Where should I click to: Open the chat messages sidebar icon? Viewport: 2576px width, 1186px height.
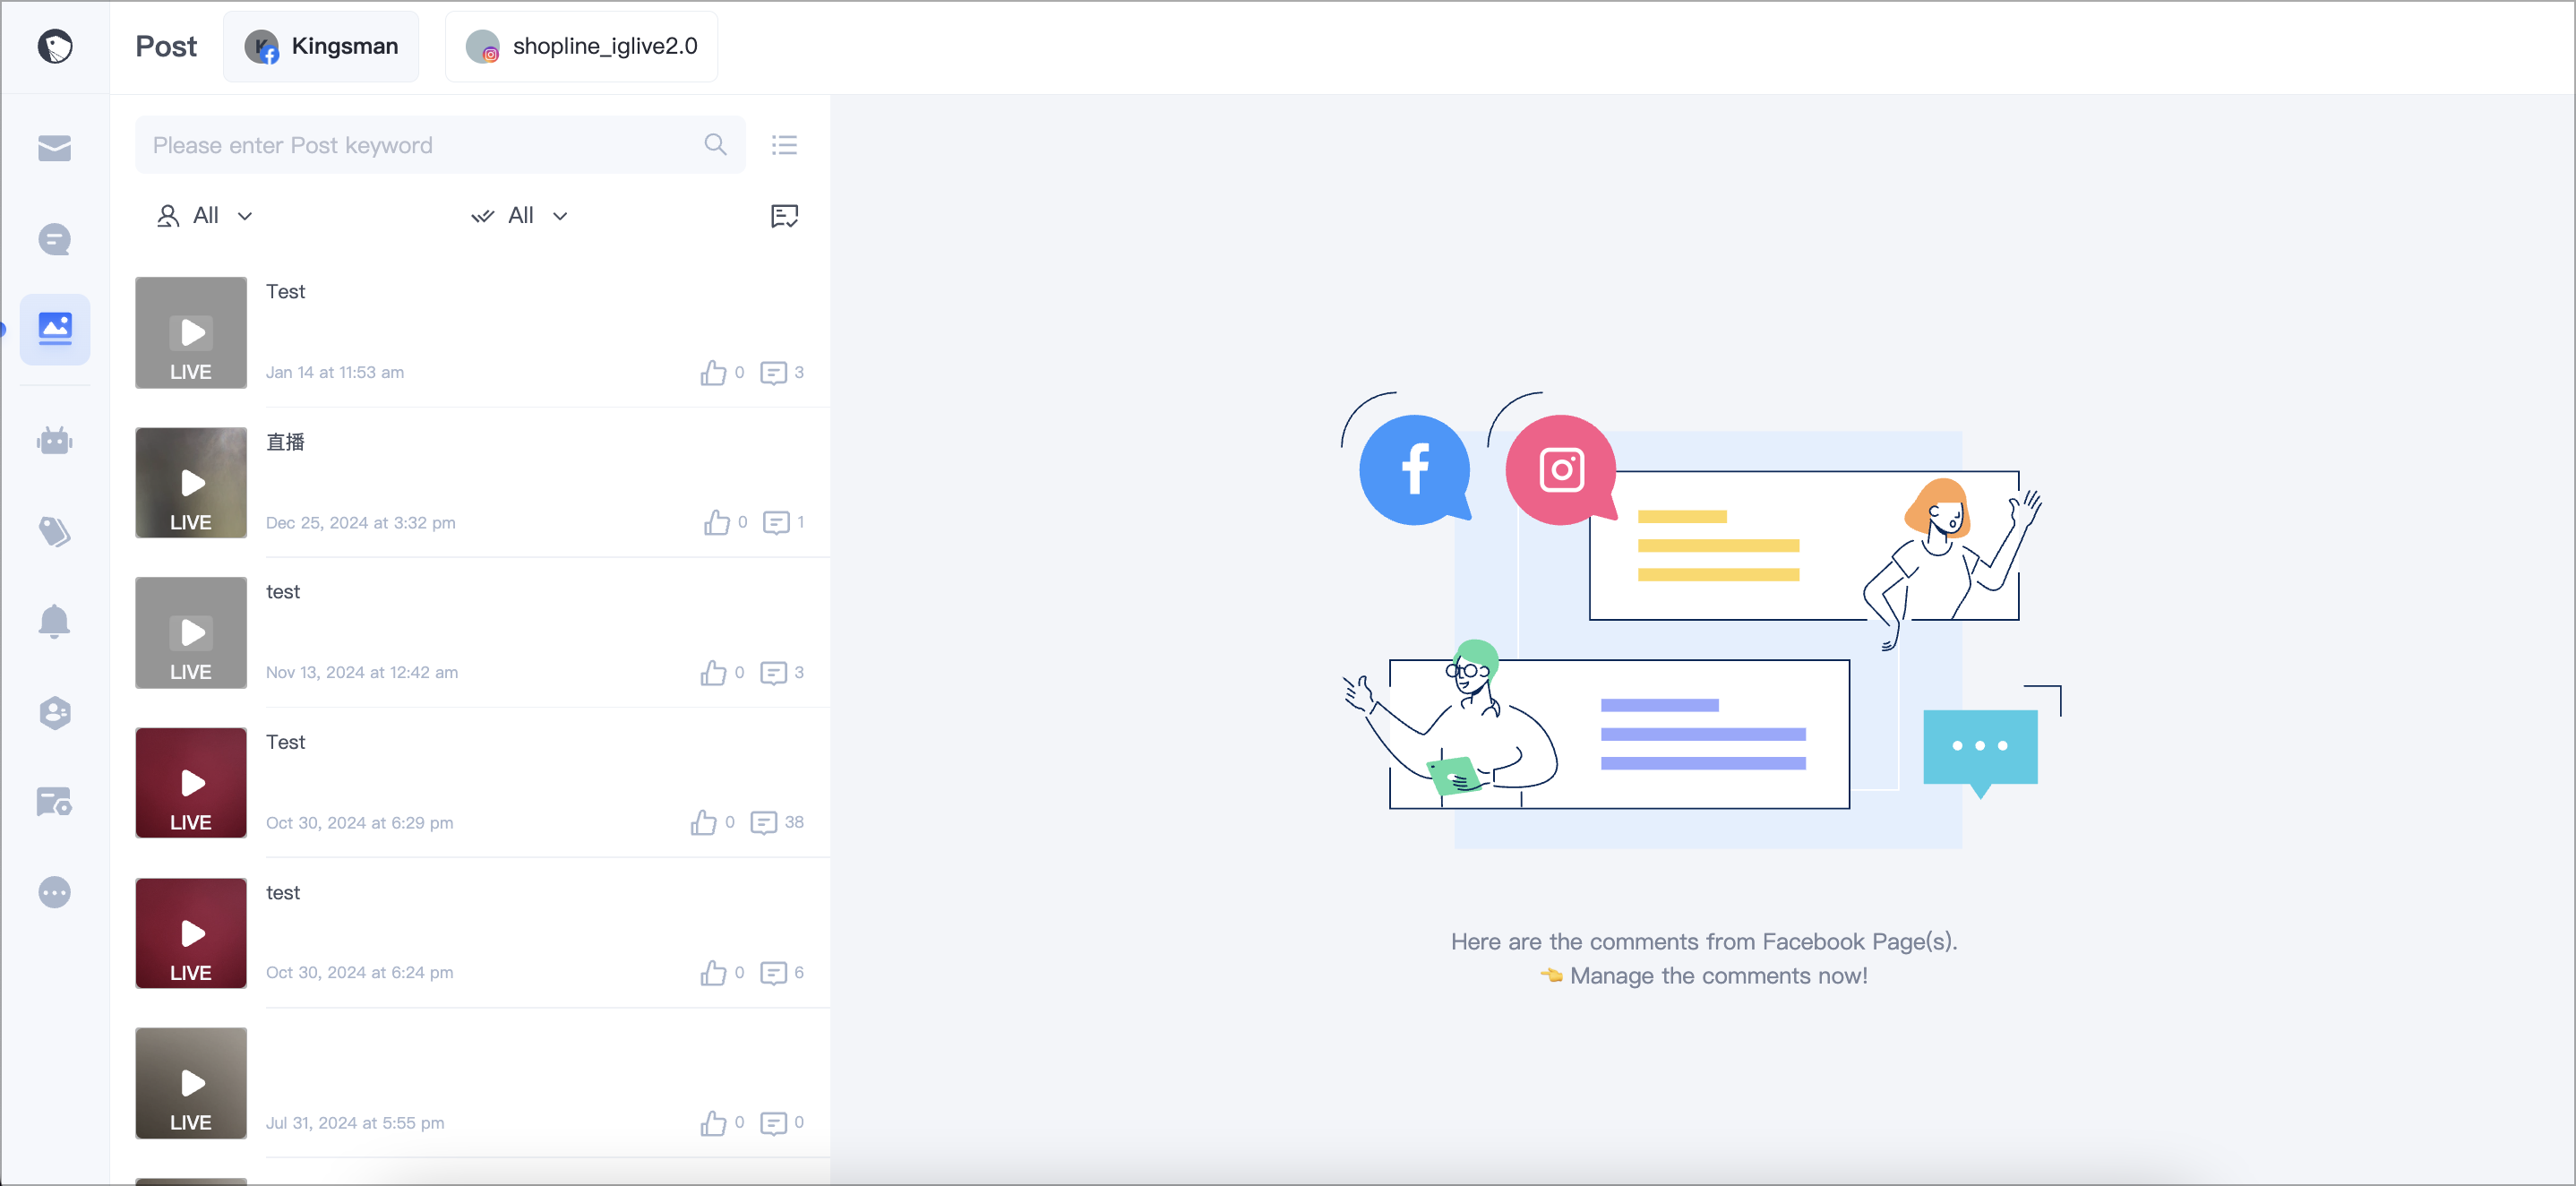point(55,239)
